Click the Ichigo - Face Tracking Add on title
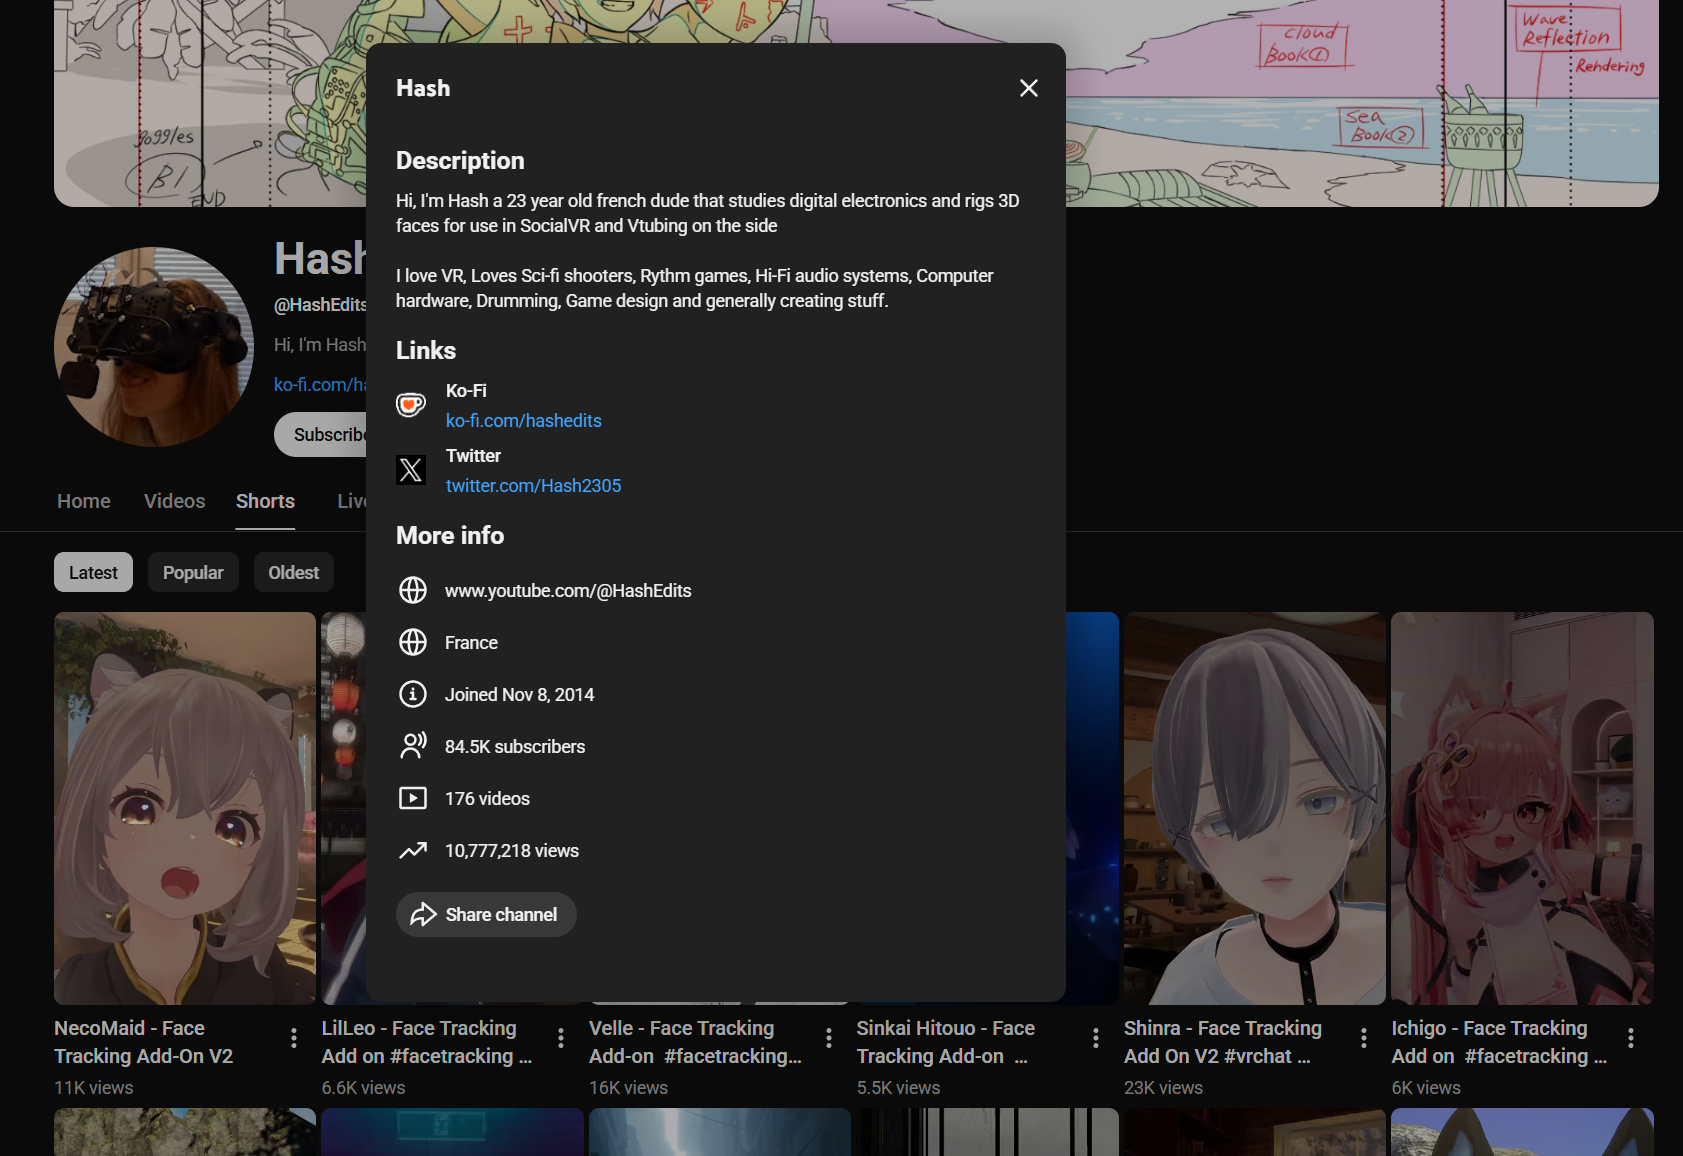The image size is (1683, 1156). click(1499, 1042)
